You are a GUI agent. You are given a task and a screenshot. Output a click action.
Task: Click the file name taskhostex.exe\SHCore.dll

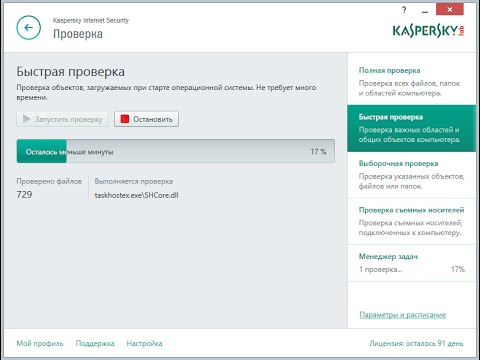coord(136,195)
